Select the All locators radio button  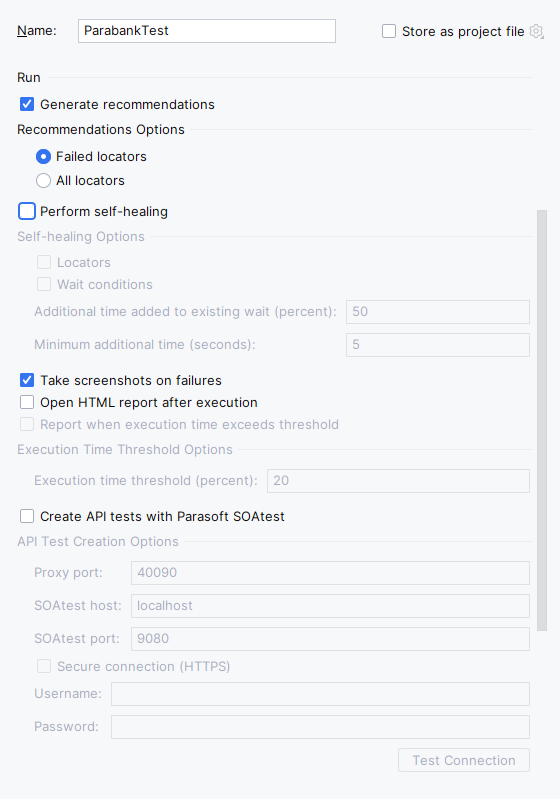43,180
